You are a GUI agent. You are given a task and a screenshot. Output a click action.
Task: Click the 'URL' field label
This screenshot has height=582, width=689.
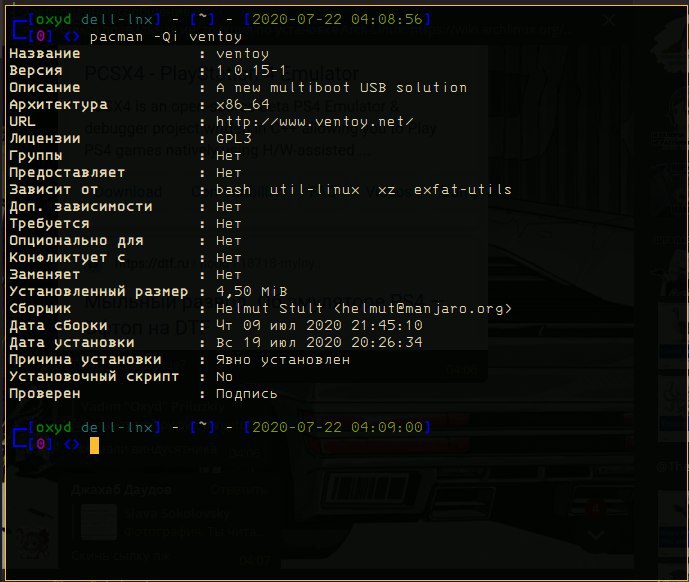[22, 122]
